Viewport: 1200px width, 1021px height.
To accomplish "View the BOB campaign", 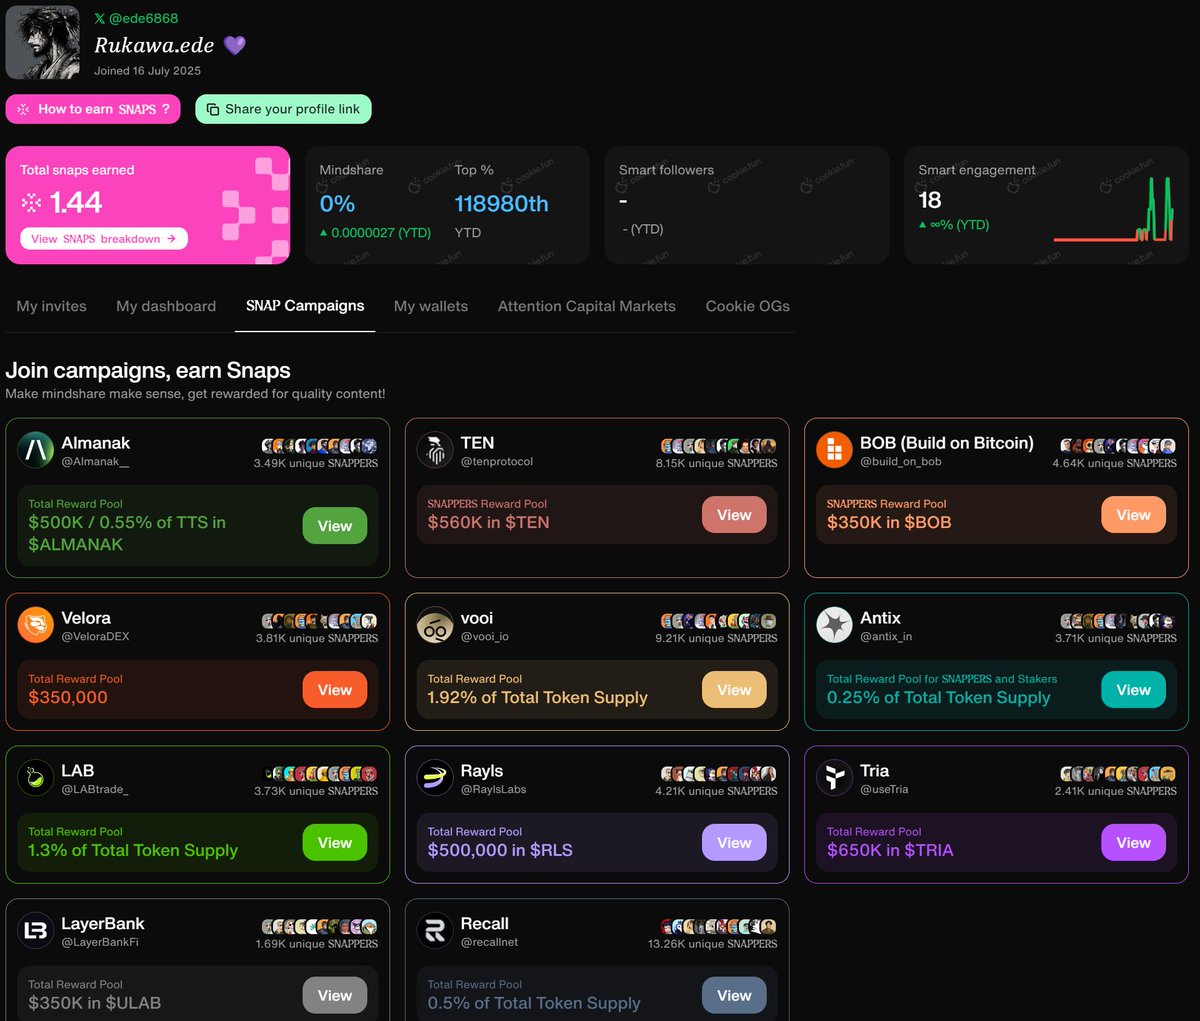I will tap(1133, 515).
